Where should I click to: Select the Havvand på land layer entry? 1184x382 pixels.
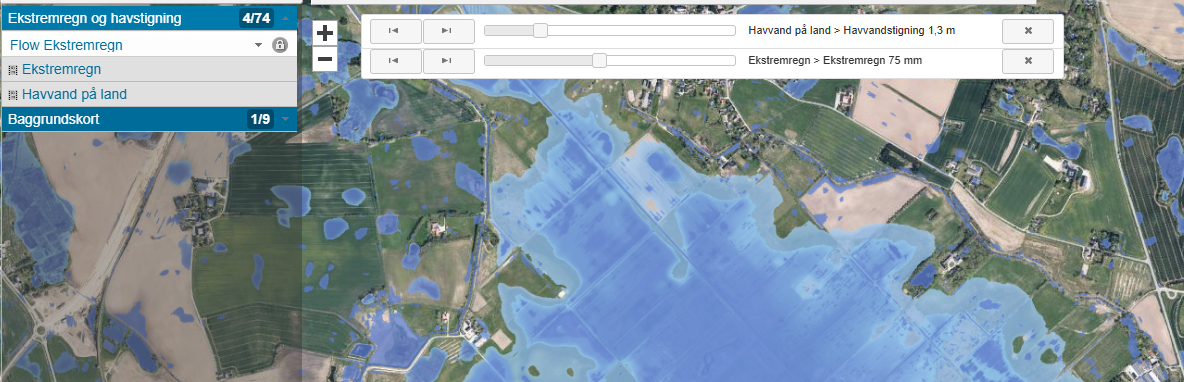[74, 94]
